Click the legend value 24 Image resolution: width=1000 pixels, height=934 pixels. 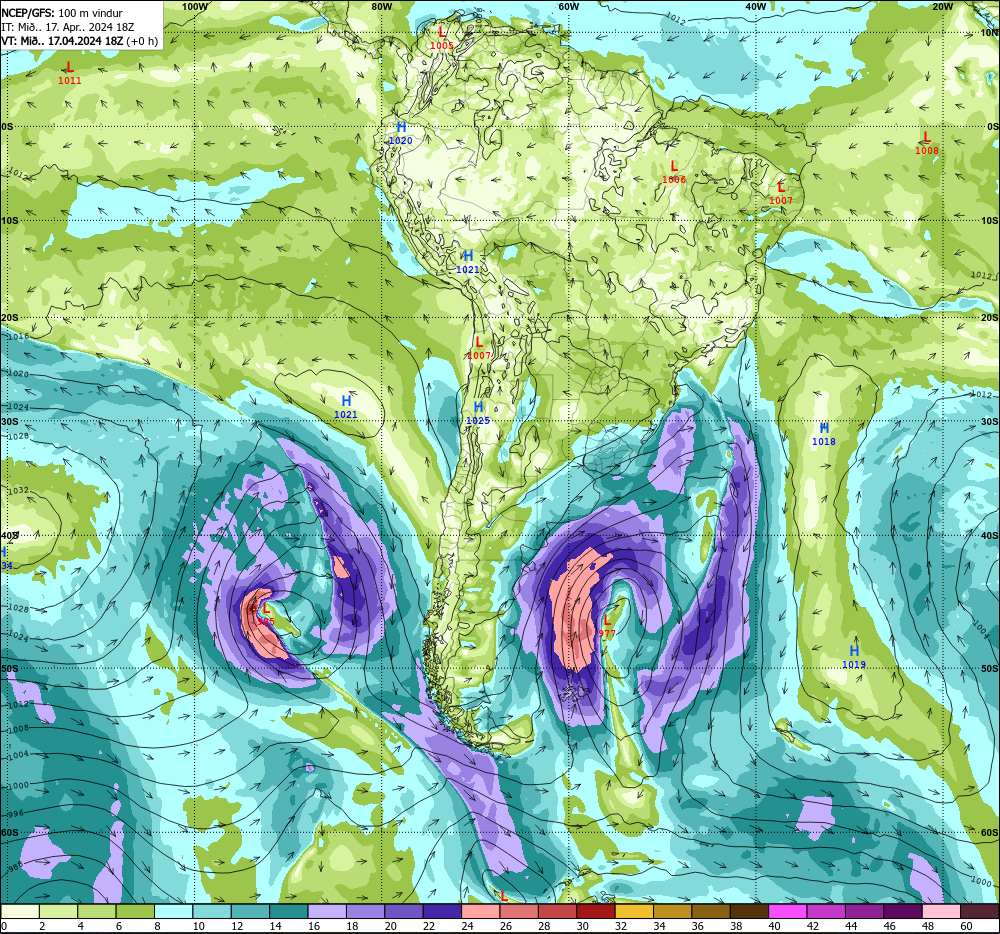click(467, 926)
